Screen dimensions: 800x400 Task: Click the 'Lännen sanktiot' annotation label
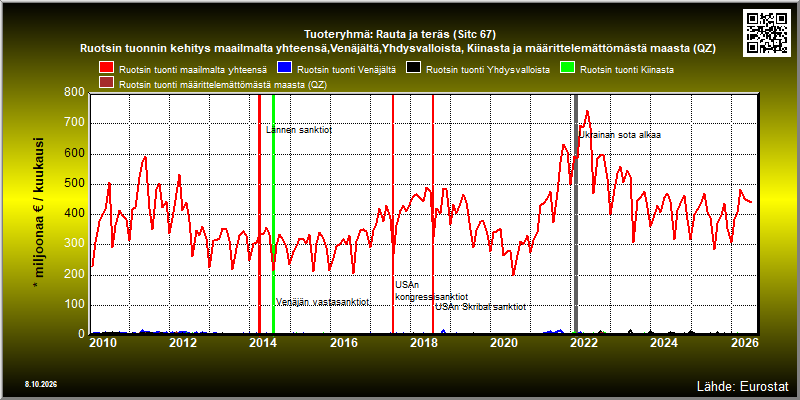click(x=299, y=130)
